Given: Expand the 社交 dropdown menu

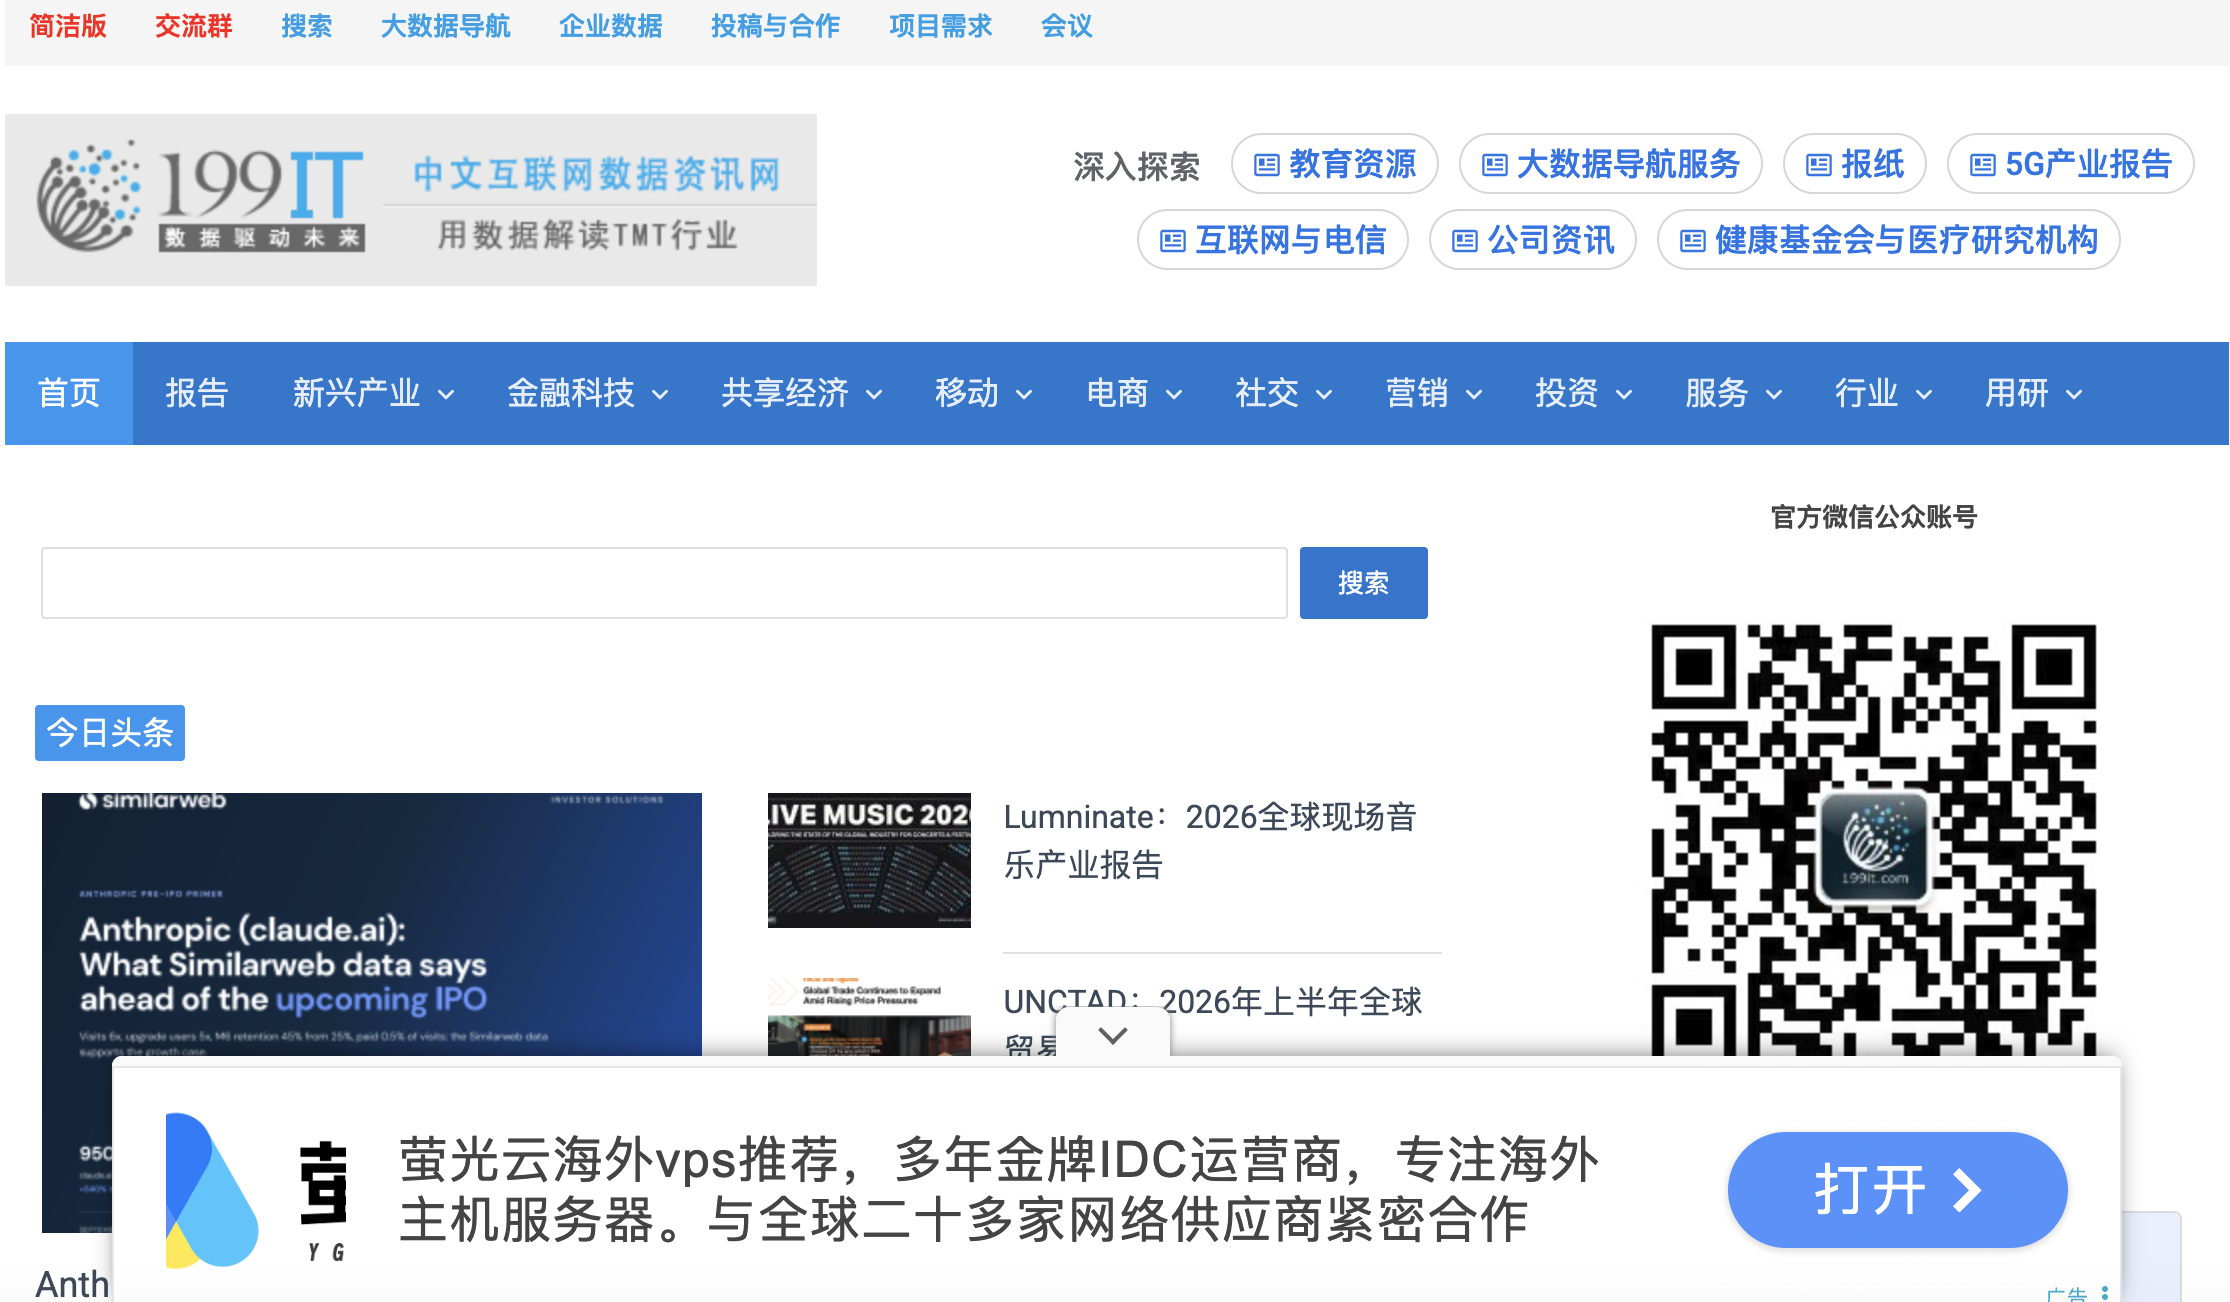Looking at the screenshot, I should coord(1284,394).
